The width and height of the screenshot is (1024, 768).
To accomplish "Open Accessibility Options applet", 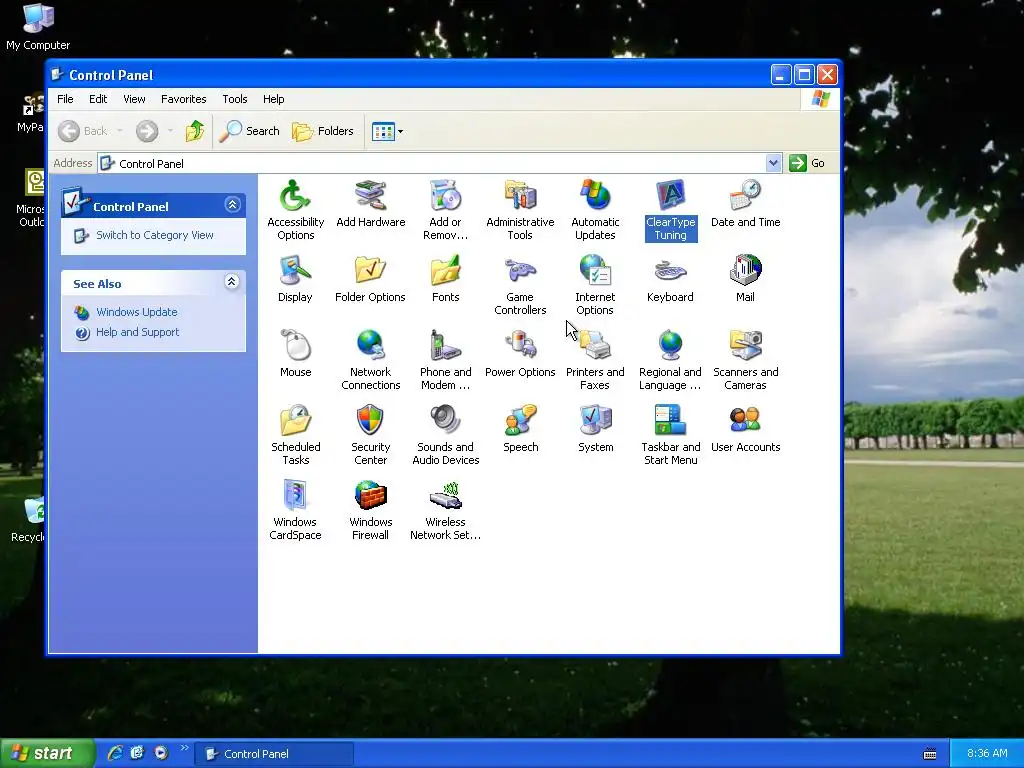I will [295, 209].
